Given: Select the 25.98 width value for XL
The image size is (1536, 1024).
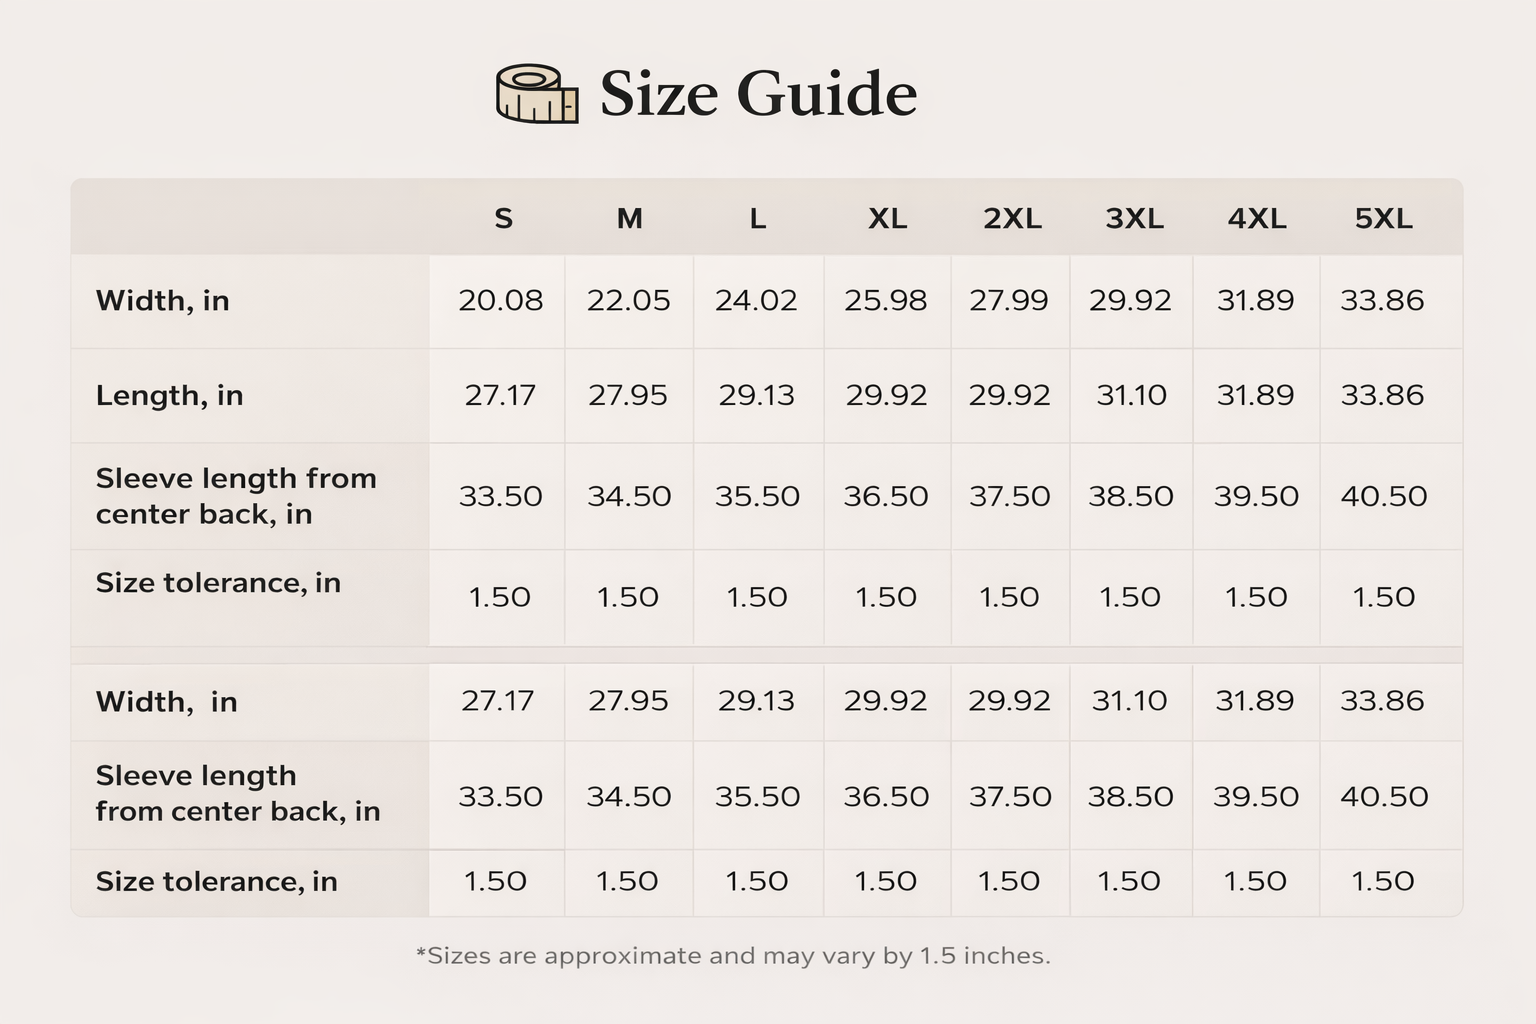Looking at the screenshot, I should pos(885,301).
